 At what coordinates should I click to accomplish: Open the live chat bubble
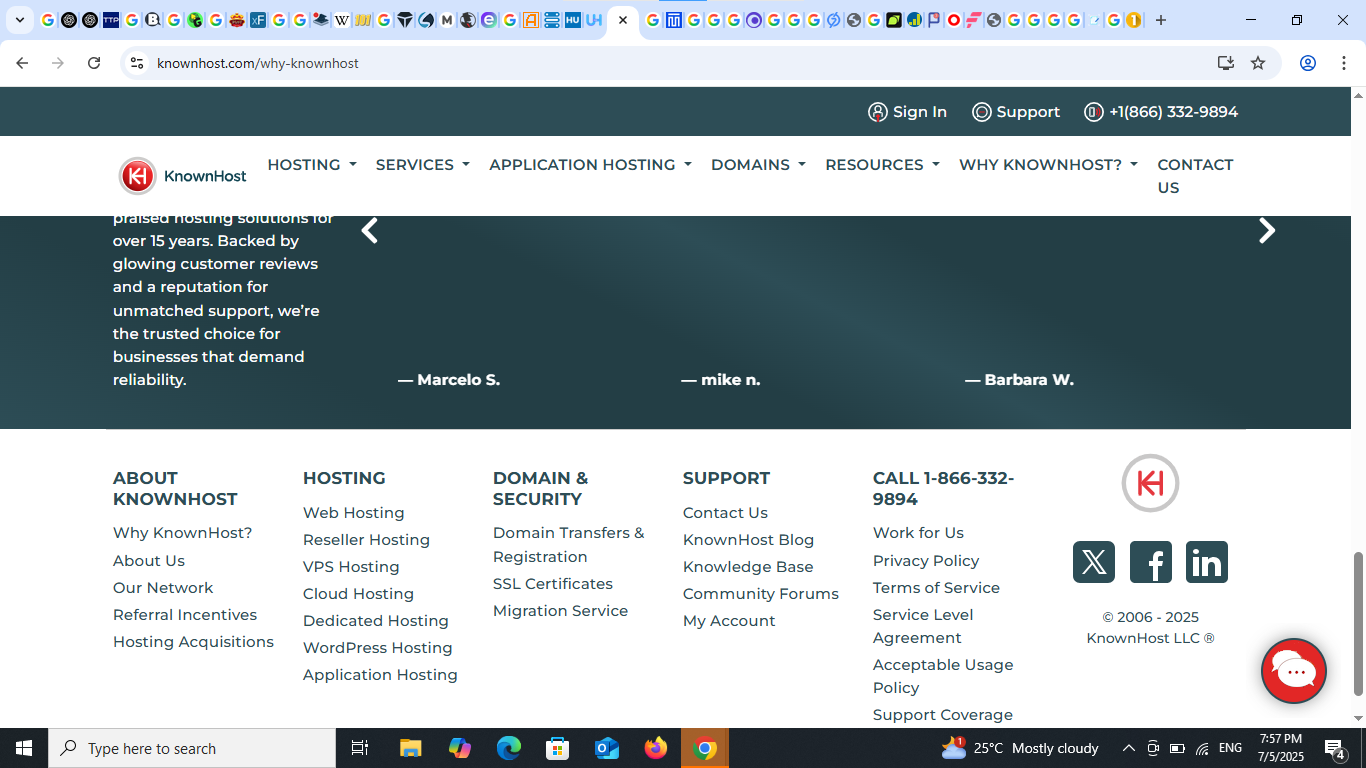pyautogui.click(x=1294, y=671)
